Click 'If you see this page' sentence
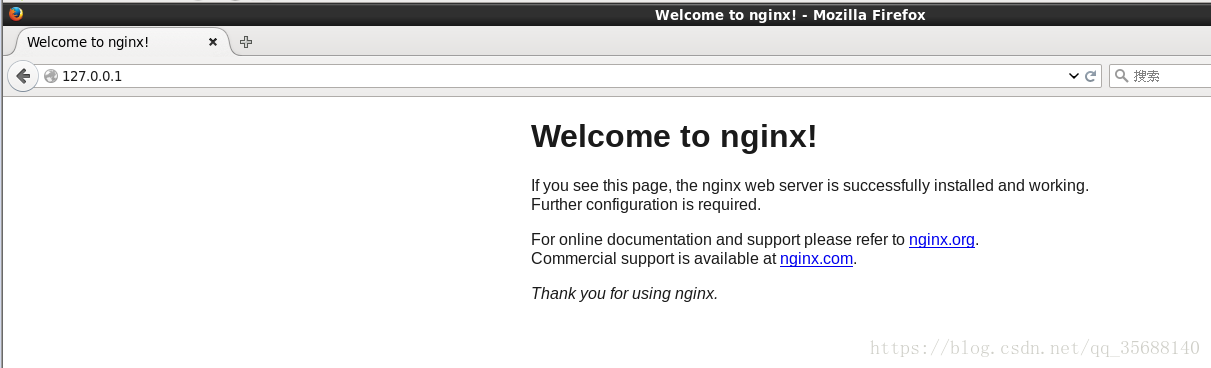This screenshot has height=368, width=1211. pos(810,186)
